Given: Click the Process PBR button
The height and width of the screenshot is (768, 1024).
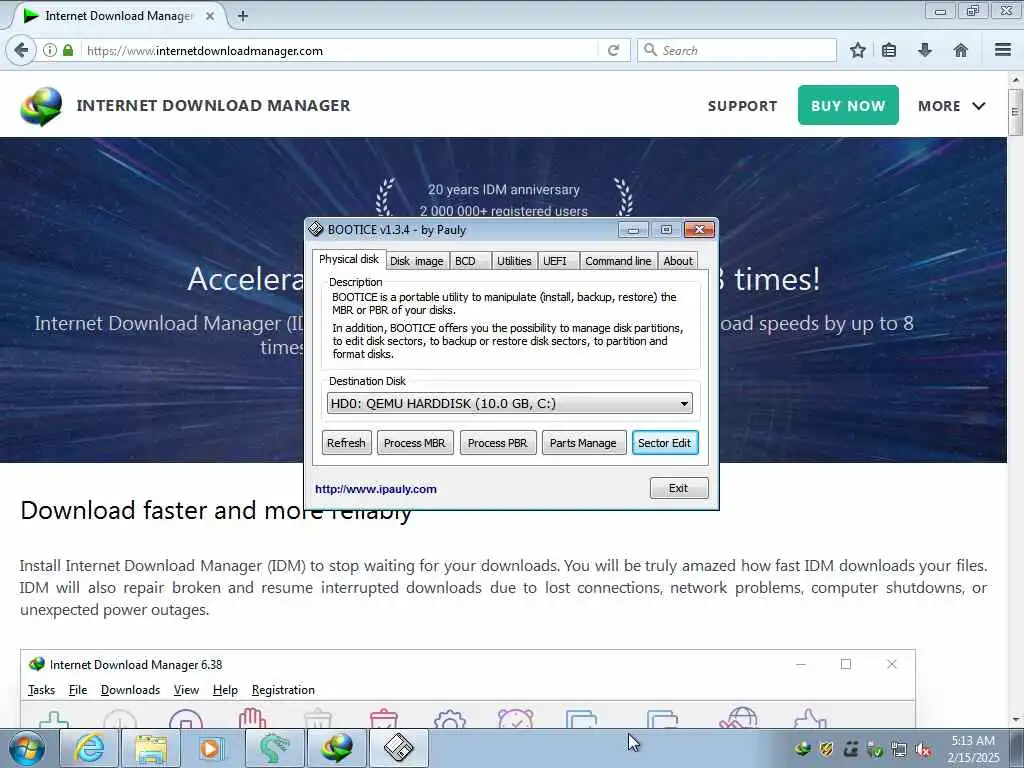Looking at the screenshot, I should [x=498, y=443].
